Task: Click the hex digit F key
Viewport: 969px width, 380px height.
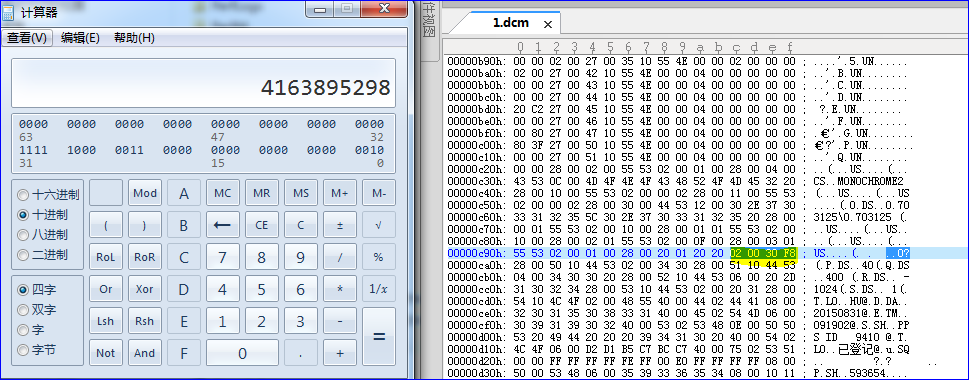Action: (184, 353)
